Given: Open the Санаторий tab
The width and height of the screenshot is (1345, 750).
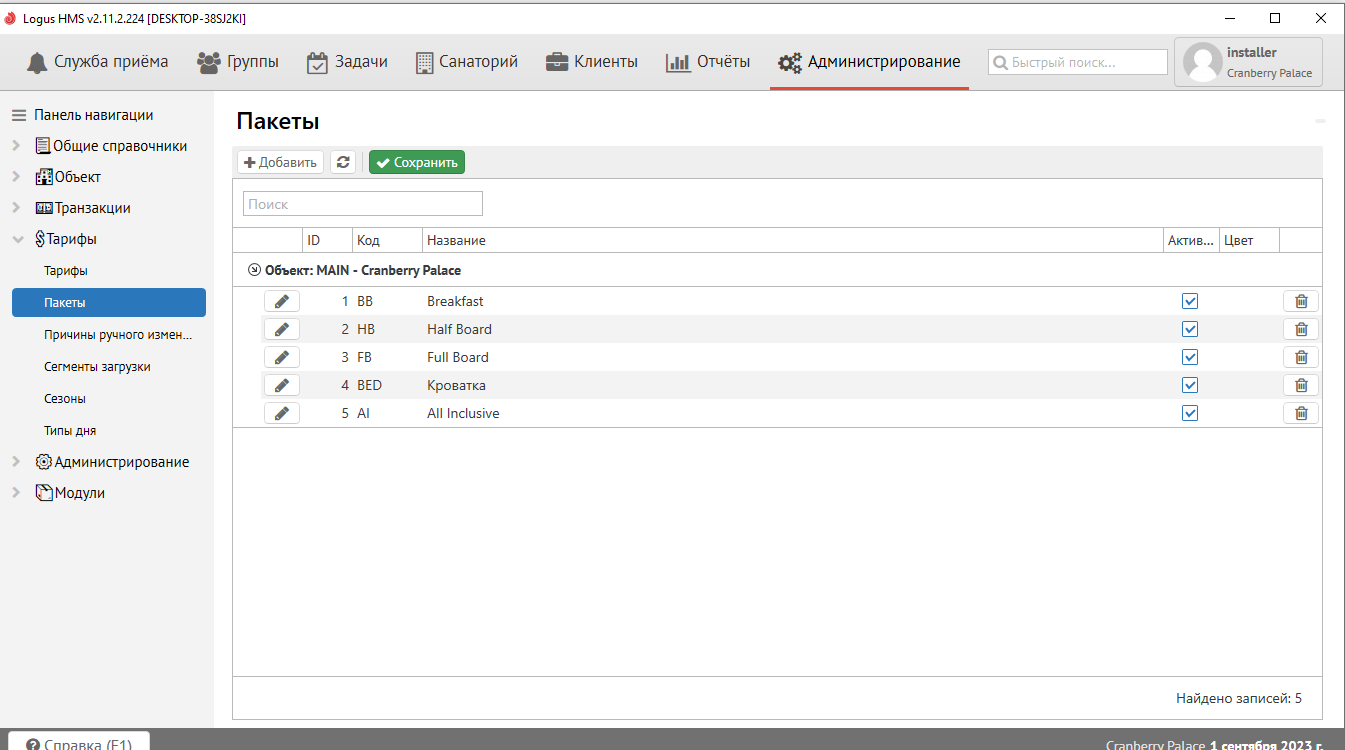Looking at the screenshot, I should [467, 62].
